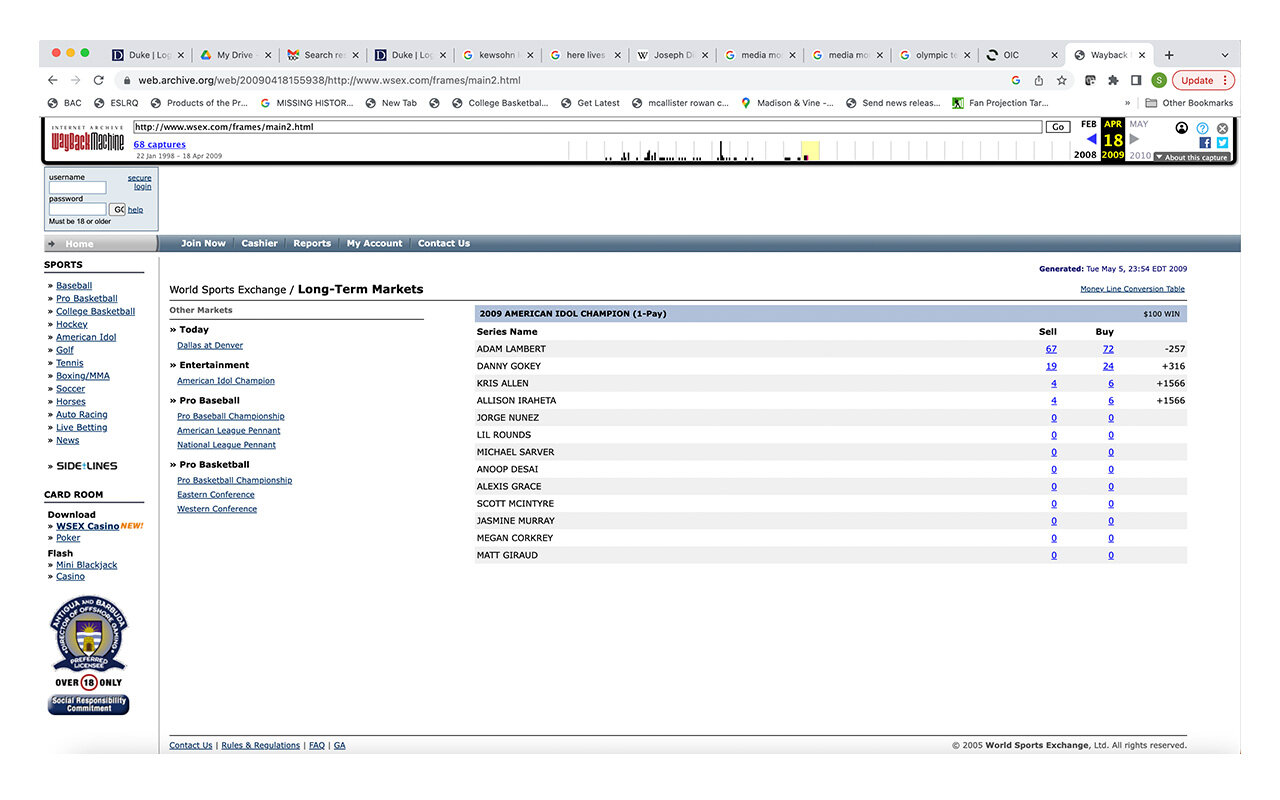Share the capture on Facebook
The height and width of the screenshot is (800, 1280).
pyautogui.click(x=1205, y=143)
